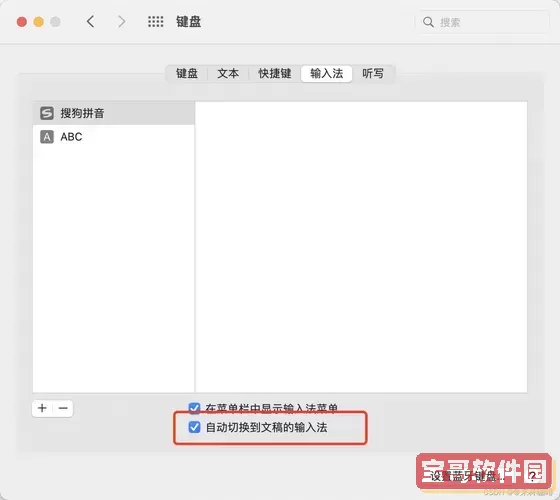Go back with the left chevron
Viewport: 560px width, 500px height.
(91, 22)
